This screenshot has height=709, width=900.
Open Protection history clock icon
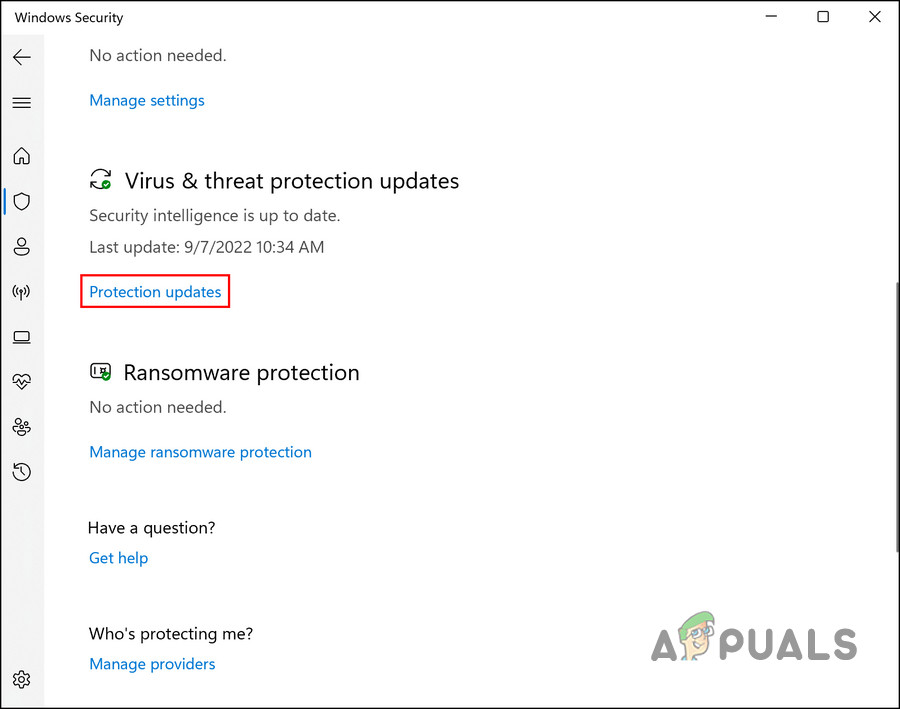21,472
